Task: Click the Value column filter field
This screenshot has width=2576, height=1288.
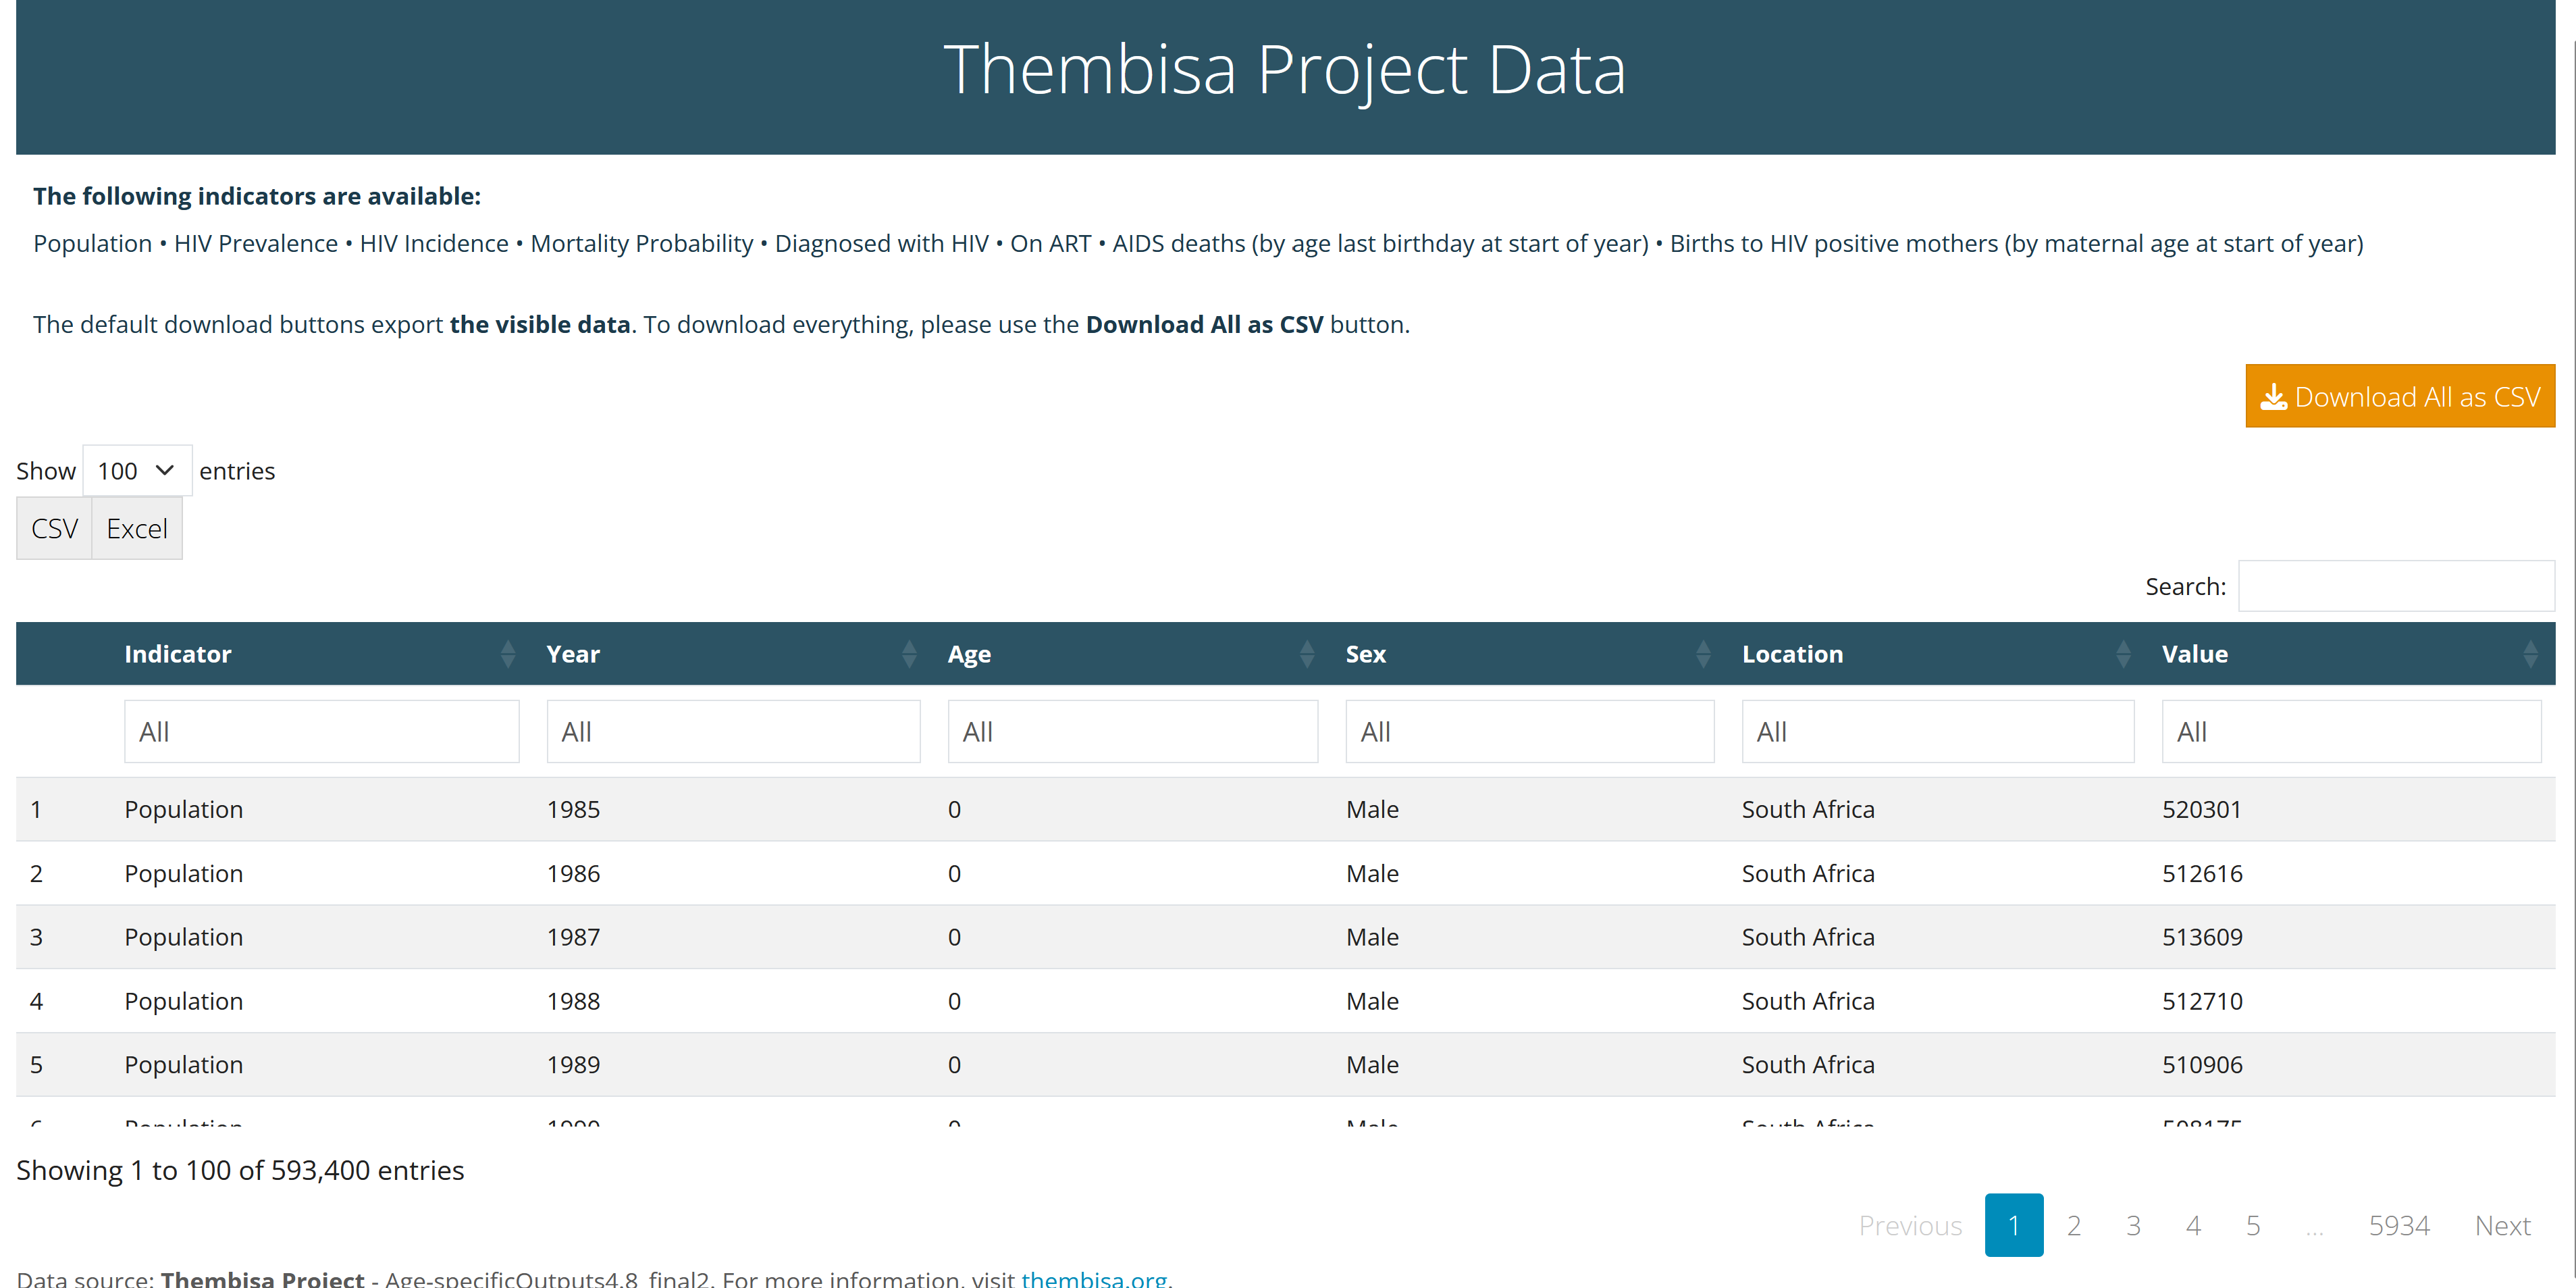Action: (x=2350, y=732)
